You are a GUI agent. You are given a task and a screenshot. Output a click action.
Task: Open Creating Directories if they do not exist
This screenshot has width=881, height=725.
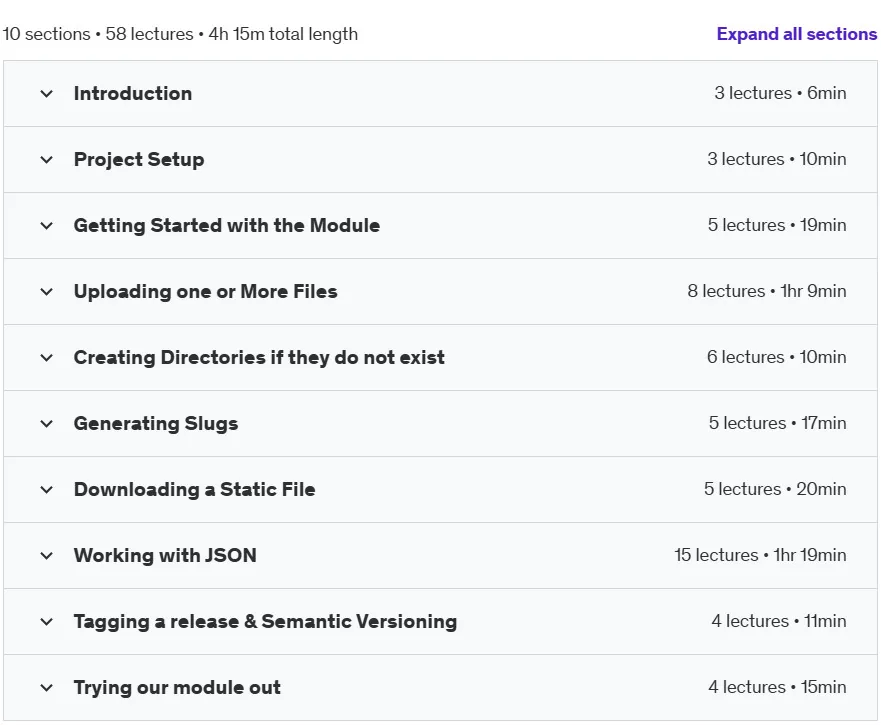coord(259,357)
